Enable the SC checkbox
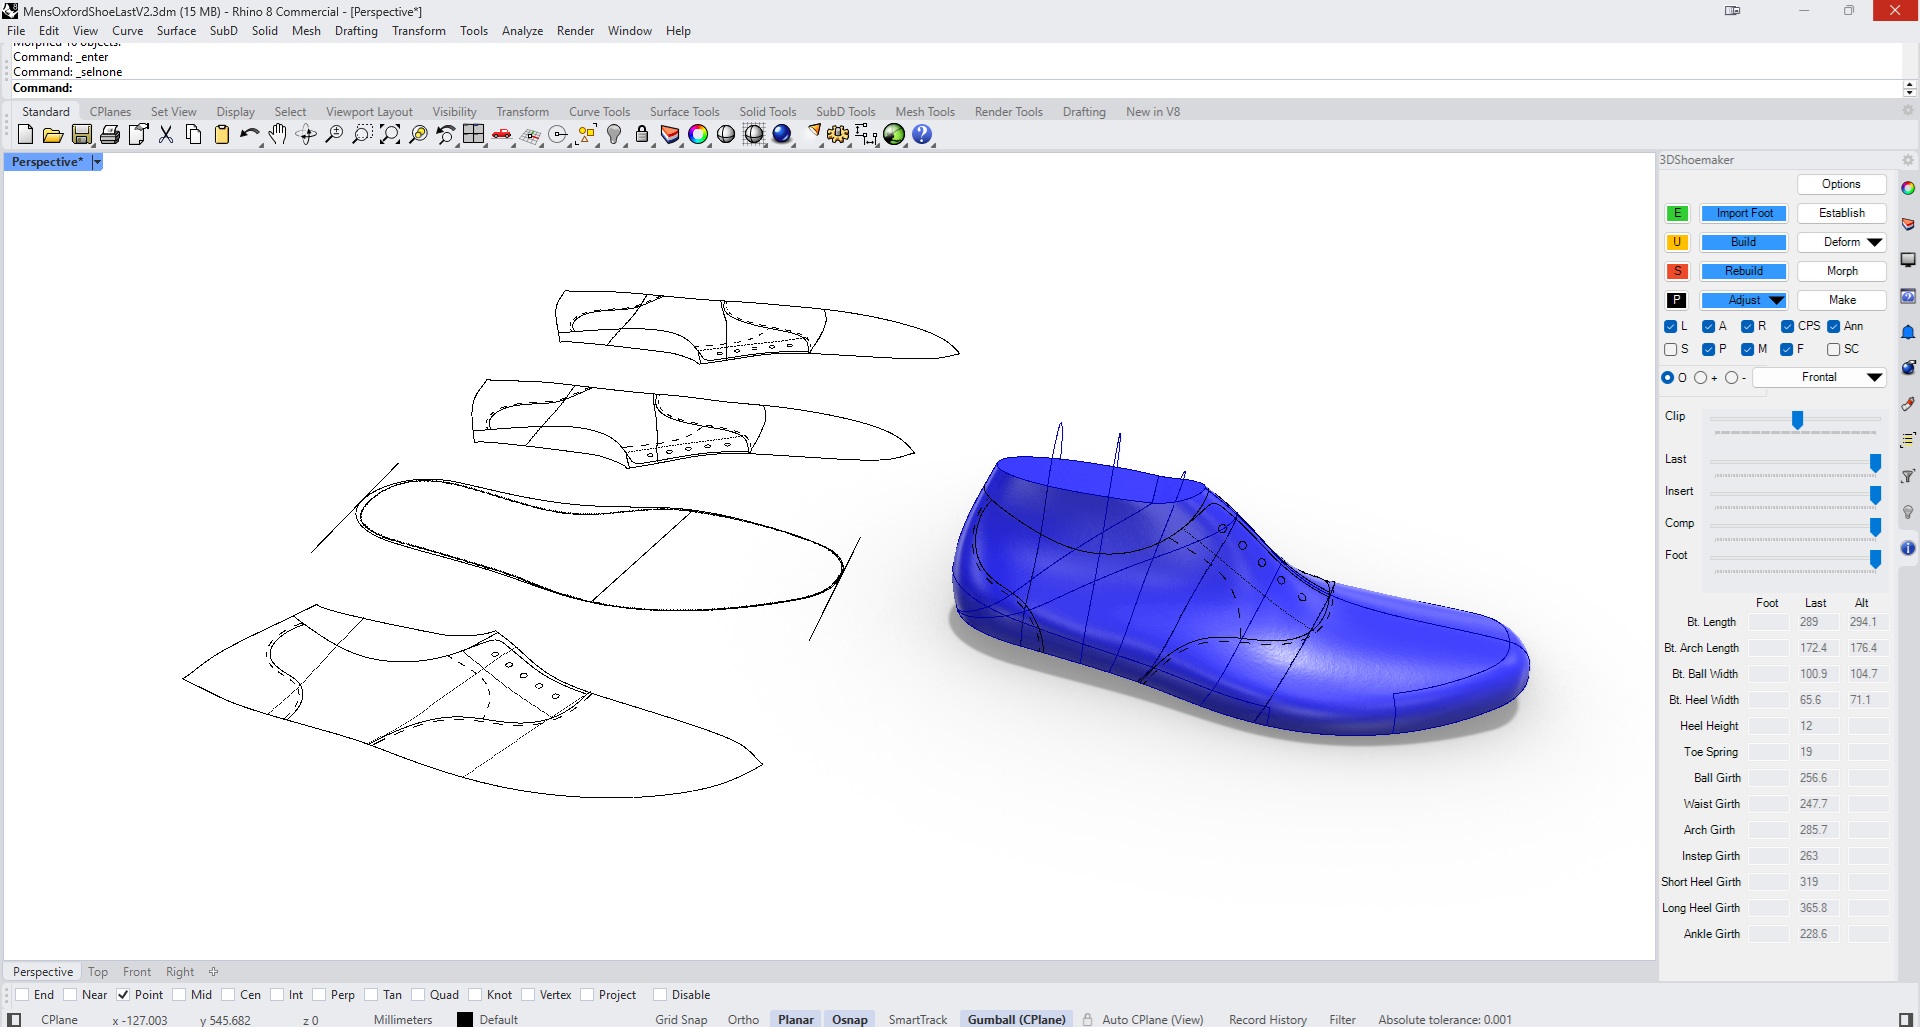Screen dimensions: 1920x1027 (x=1833, y=350)
